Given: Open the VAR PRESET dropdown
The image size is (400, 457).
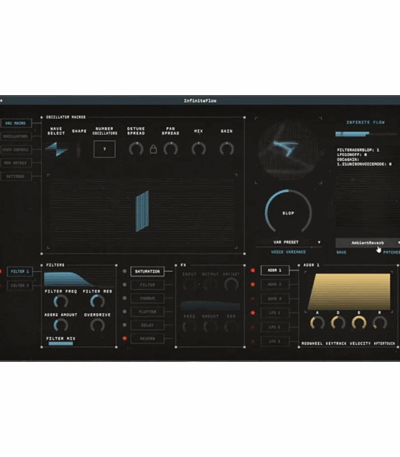Looking at the screenshot, I should point(289,242).
